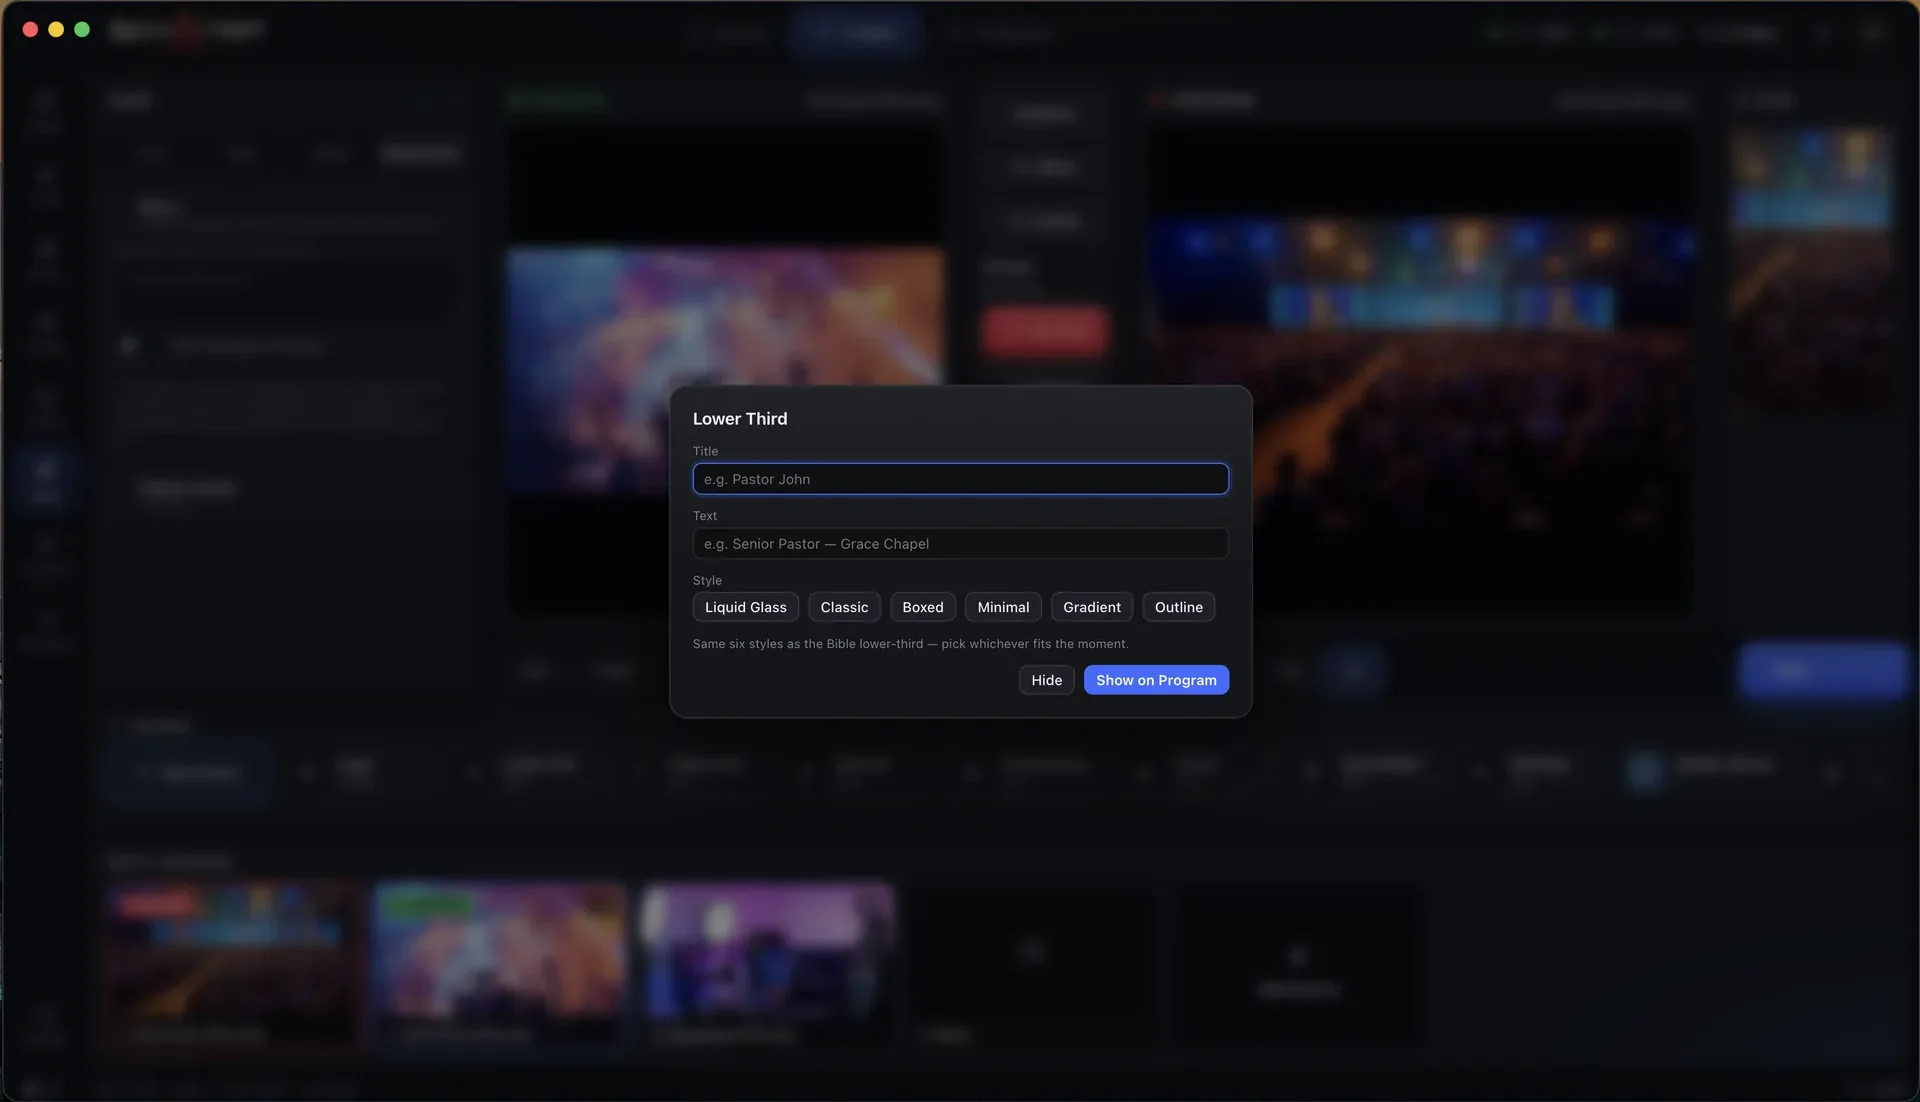Choose the Classic lower-third style
This screenshot has height=1102, width=1920.
coord(844,607)
